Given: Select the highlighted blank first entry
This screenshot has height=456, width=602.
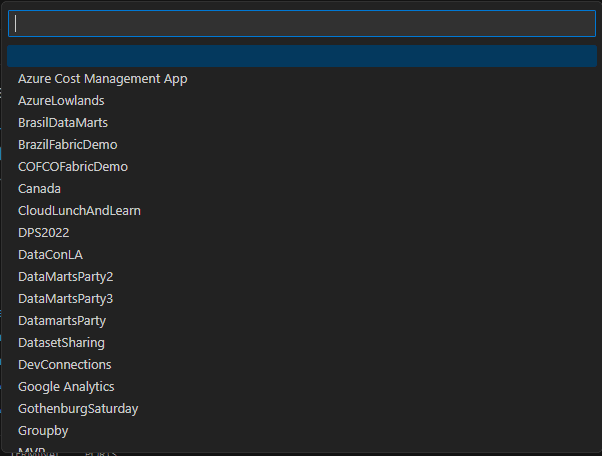Looking at the screenshot, I should [302, 56].
